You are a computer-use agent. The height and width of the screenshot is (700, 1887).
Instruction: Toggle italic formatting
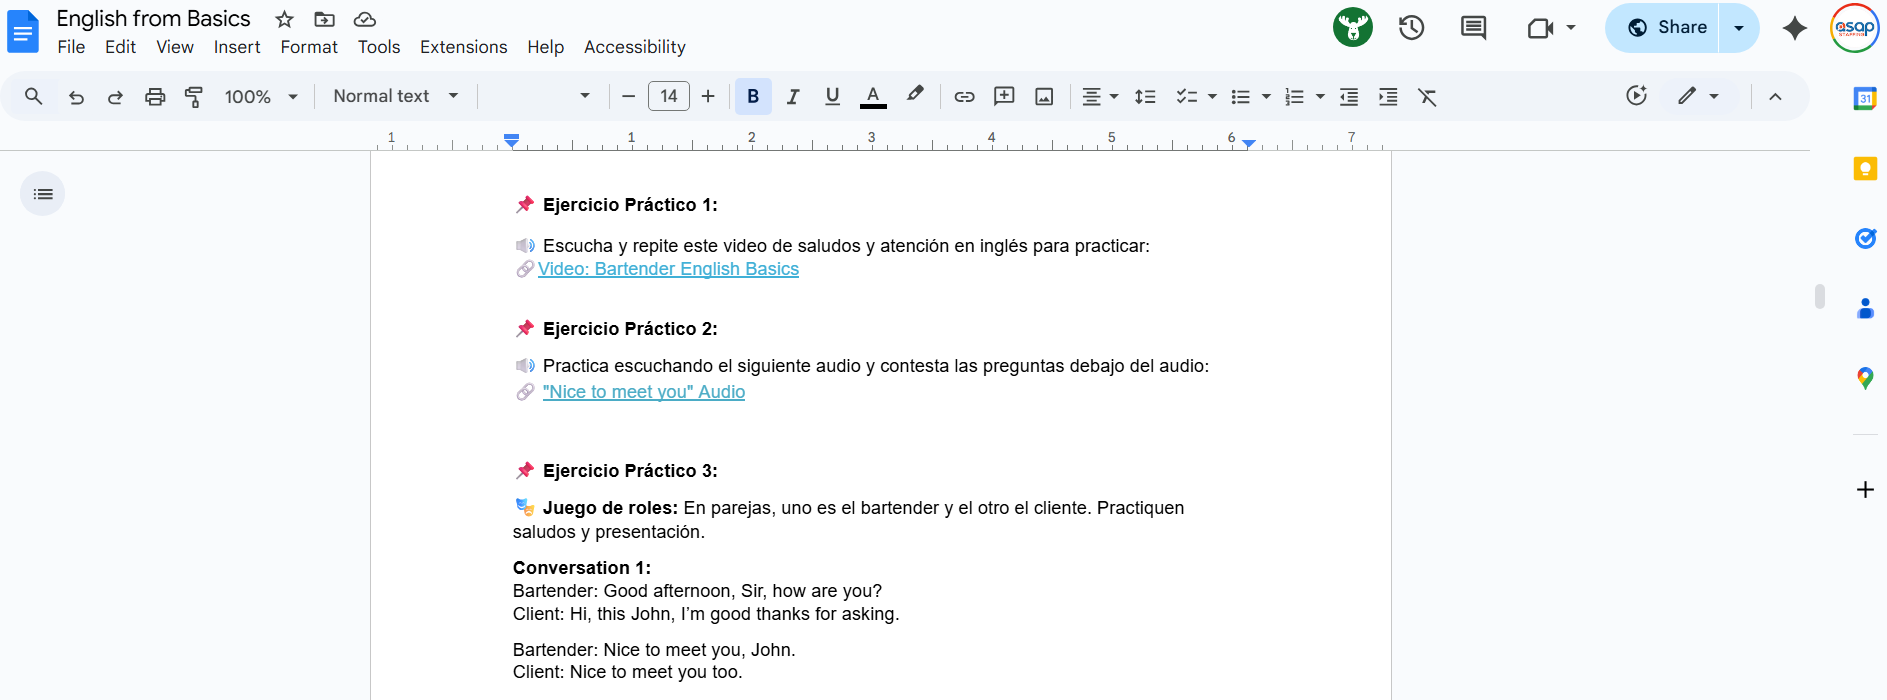coord(793,97)
